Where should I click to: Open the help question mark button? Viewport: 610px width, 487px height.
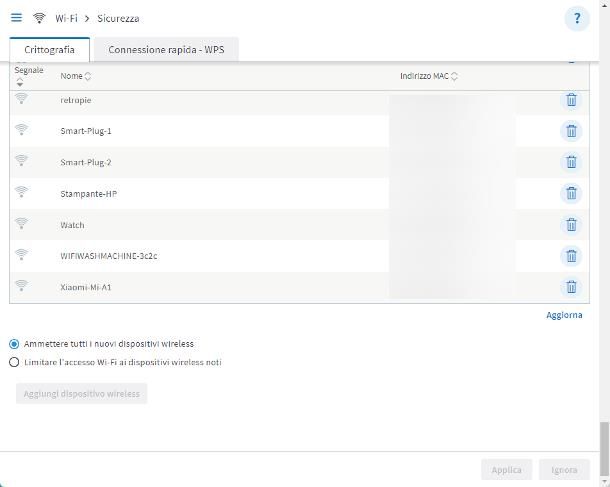coord(577,18)
